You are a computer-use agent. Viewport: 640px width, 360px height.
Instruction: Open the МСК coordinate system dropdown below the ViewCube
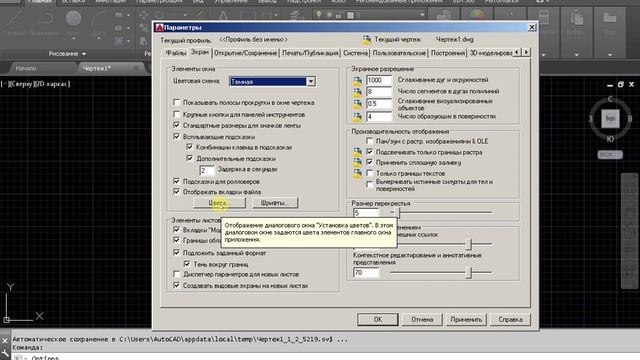(610, 155)
